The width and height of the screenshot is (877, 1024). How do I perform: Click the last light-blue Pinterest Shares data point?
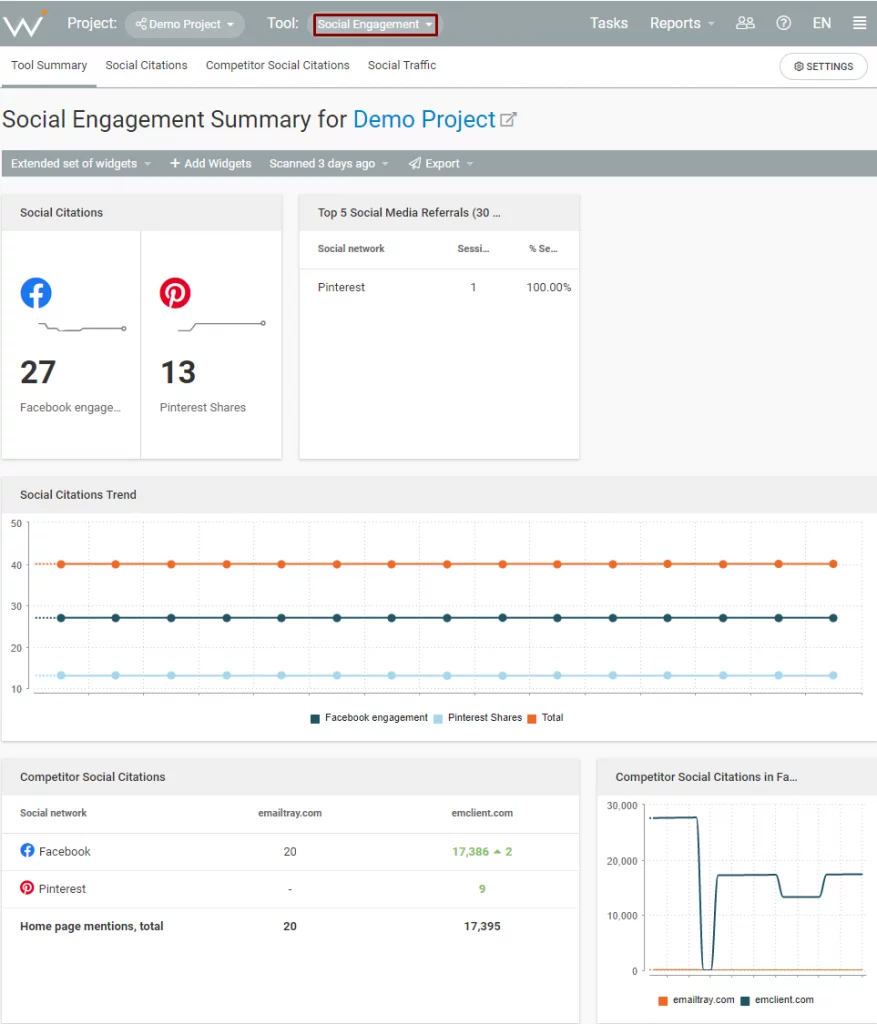[x=833, y=675]
